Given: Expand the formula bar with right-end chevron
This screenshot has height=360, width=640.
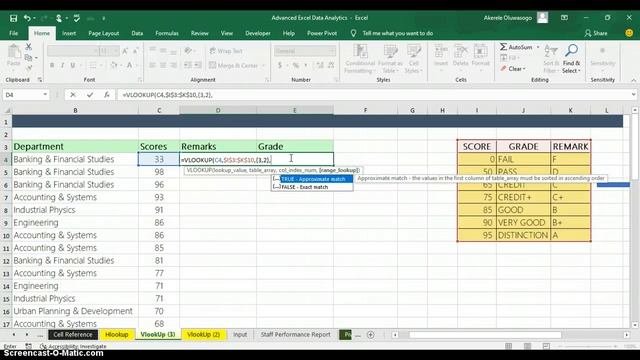Looking at the screenshot, I should click(x=633, y=95).
